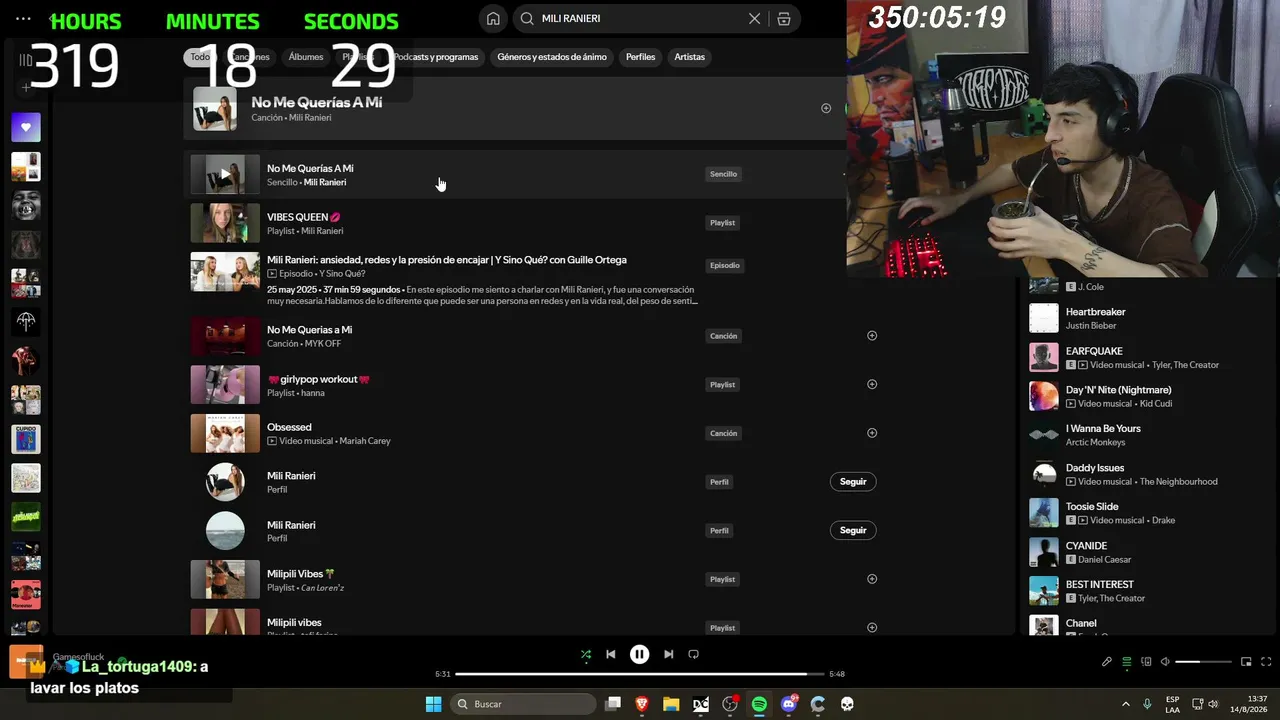Open the umbrella-logo album in the sidebar

point(26,322)
